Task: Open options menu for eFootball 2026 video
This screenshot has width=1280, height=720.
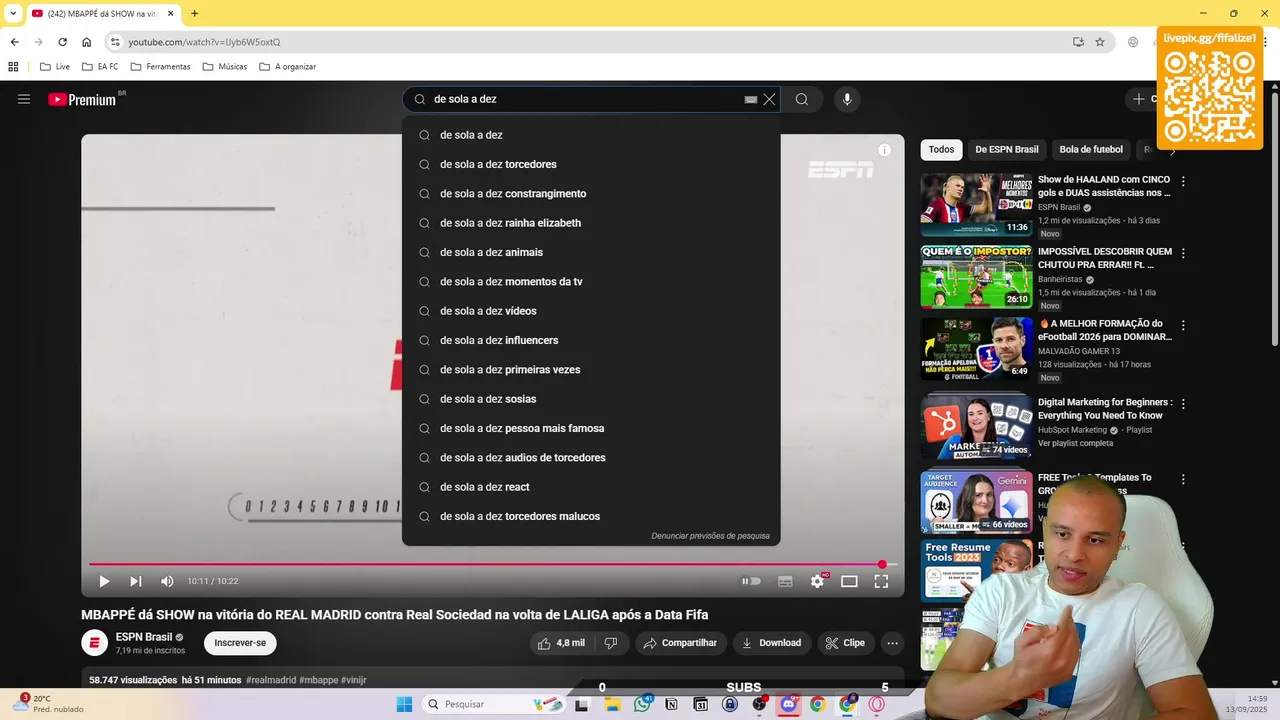Action: pos(1183,326)
